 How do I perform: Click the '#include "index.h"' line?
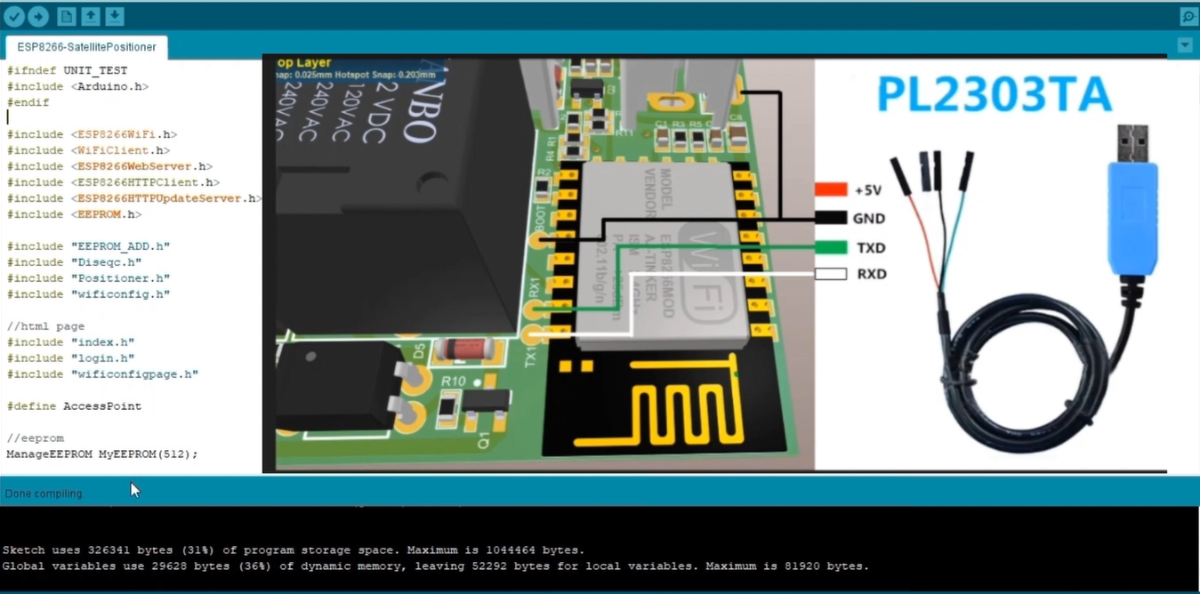70,342
